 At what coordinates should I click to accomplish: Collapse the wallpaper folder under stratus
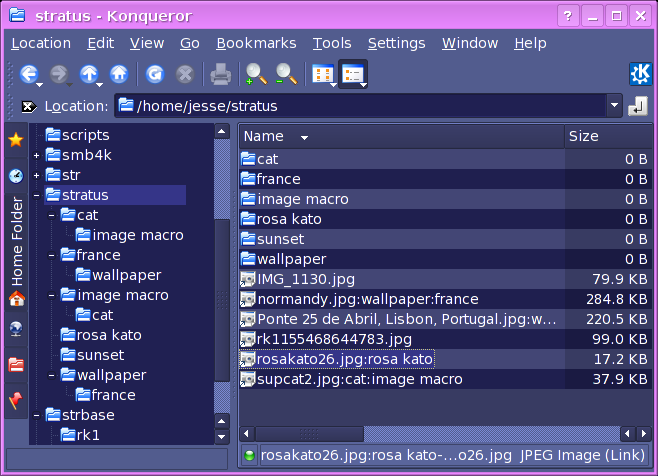point(52,375)
